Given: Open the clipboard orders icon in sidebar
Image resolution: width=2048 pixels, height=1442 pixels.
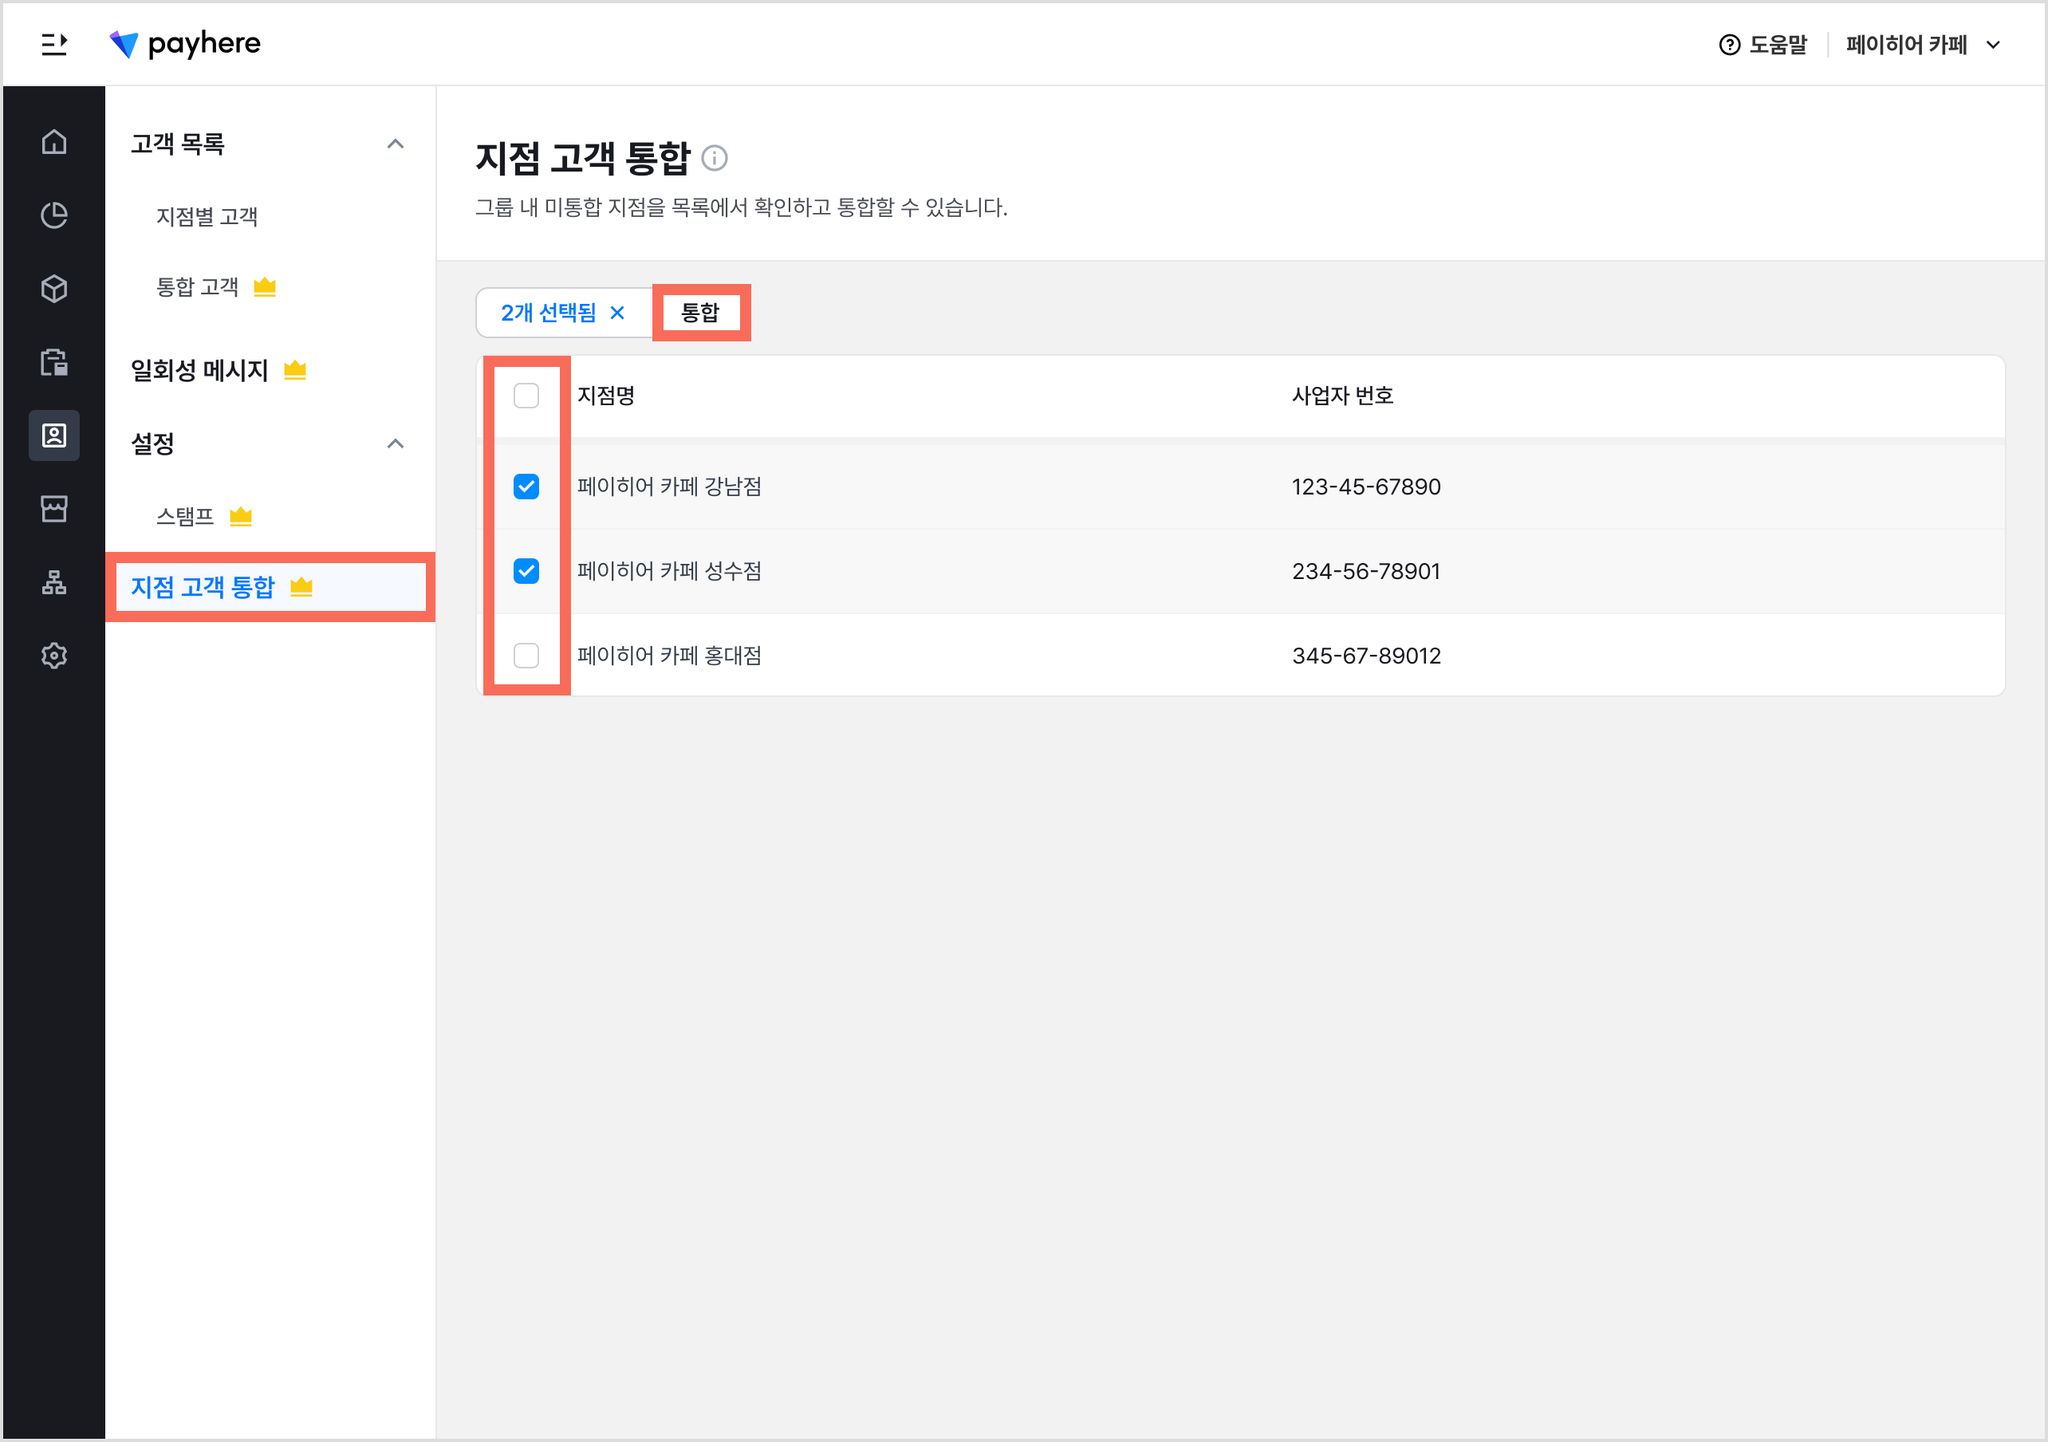Looking at the screenshot, I should pyautogui.click(x=54, y=362).
